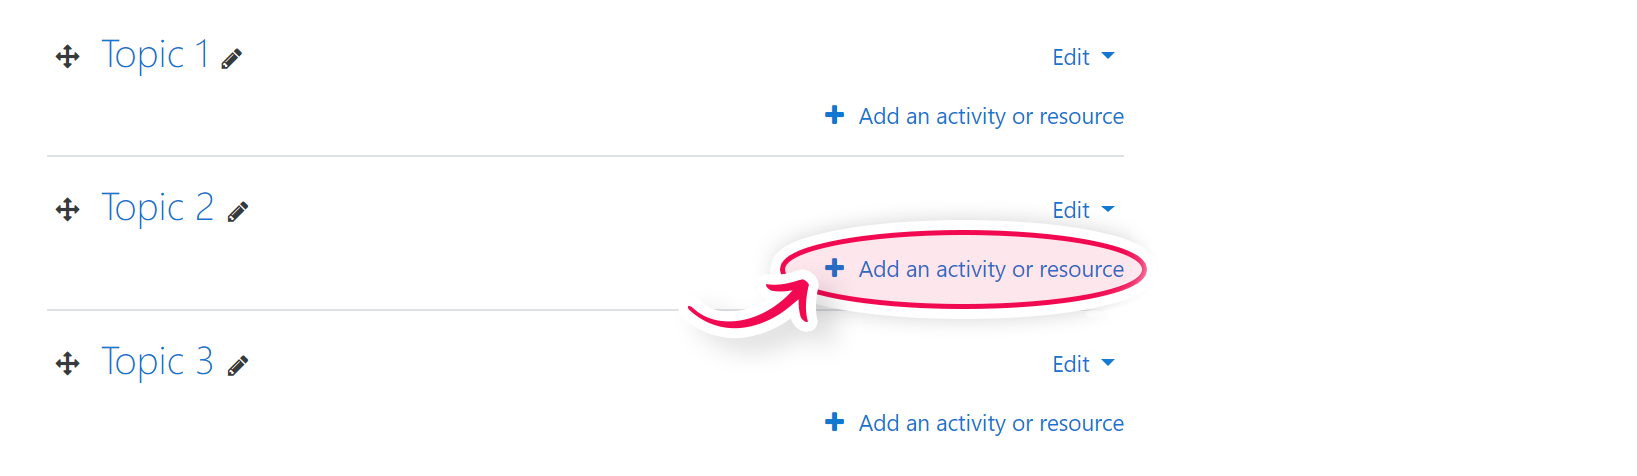This screenshot has height=476, width=1637.
Task: Click "Add an activity or resource" in Topic 1
Action: 991,116
